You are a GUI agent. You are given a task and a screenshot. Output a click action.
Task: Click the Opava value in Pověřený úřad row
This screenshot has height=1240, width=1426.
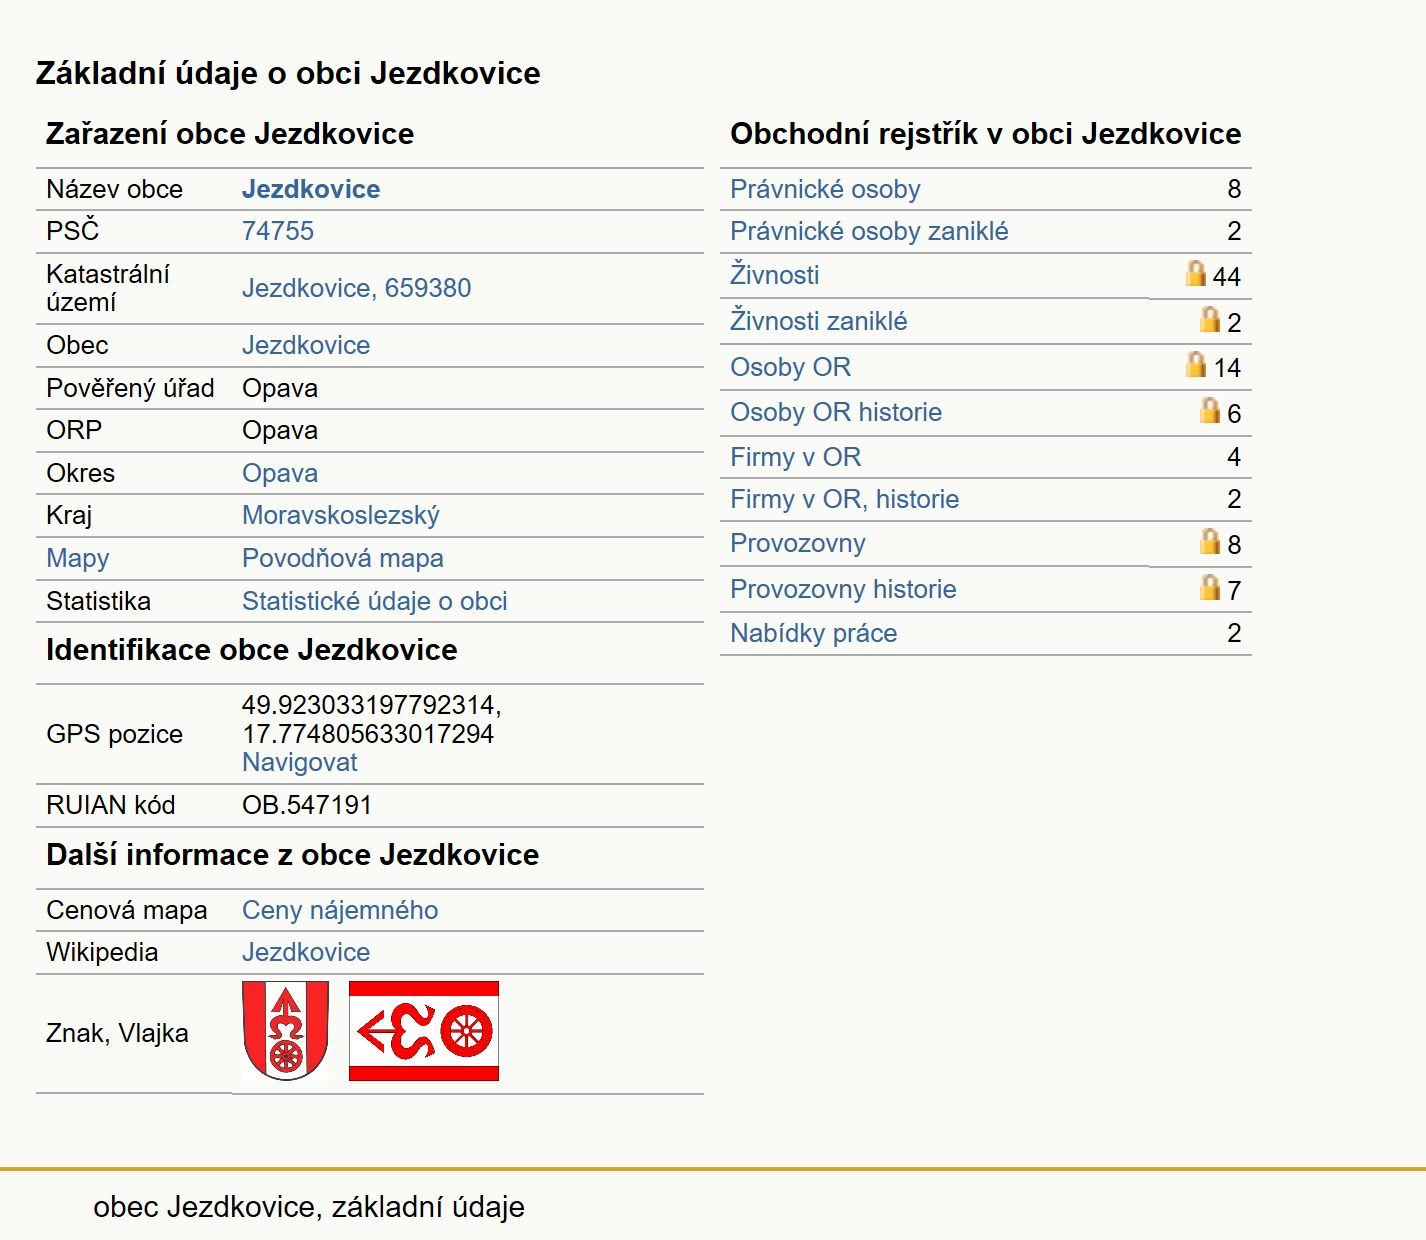point(280,388)
